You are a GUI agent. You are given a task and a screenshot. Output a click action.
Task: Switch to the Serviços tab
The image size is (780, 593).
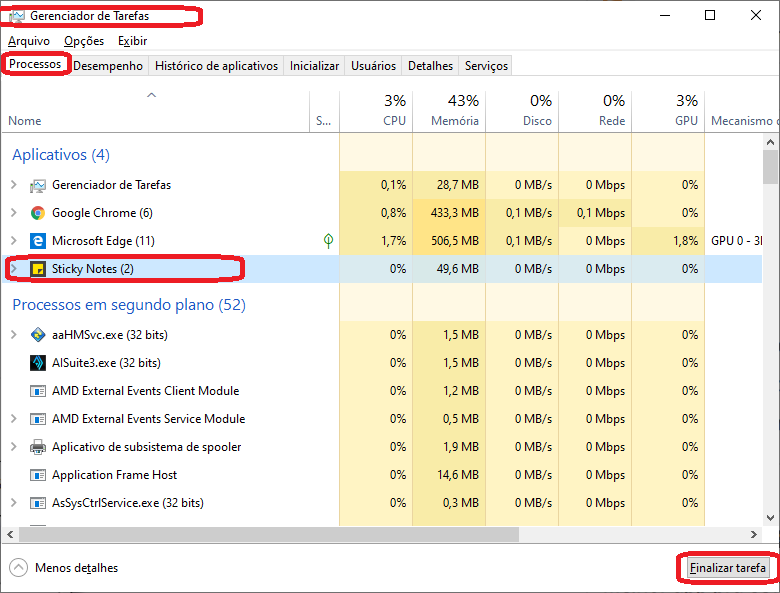(487, 66)
